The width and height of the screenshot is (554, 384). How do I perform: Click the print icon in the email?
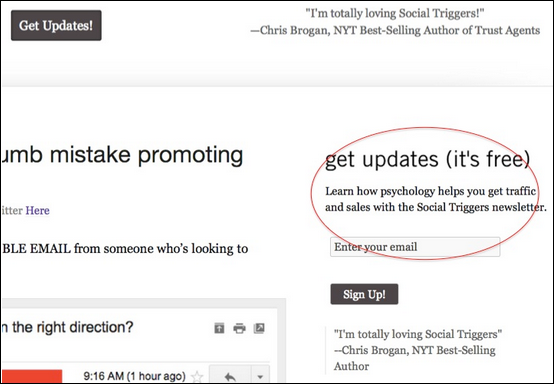pos(239,328)
